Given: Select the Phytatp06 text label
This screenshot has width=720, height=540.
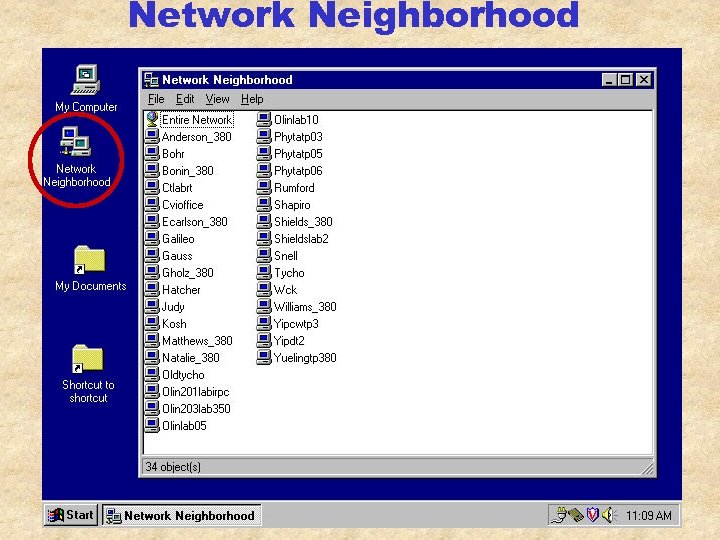Looking at the screenshot, I should [298, 171].
